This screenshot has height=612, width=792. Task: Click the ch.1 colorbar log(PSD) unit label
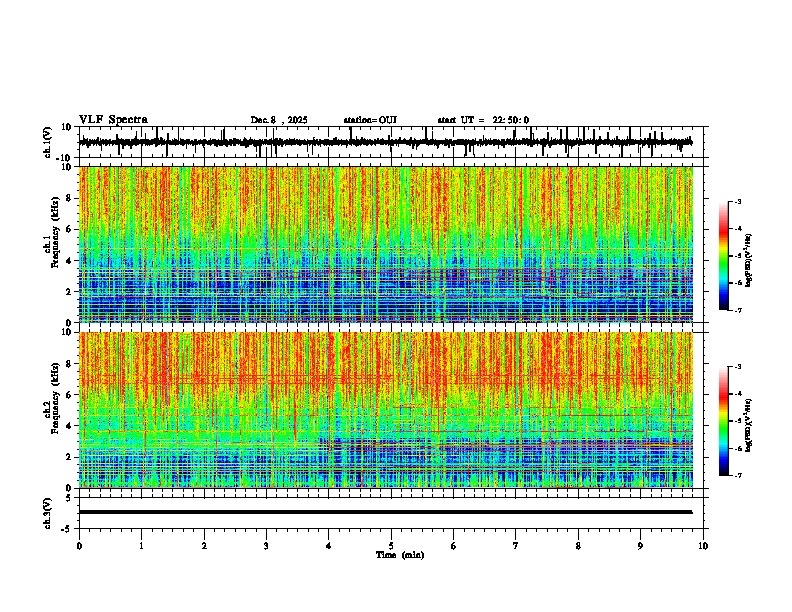click(749, 260)
